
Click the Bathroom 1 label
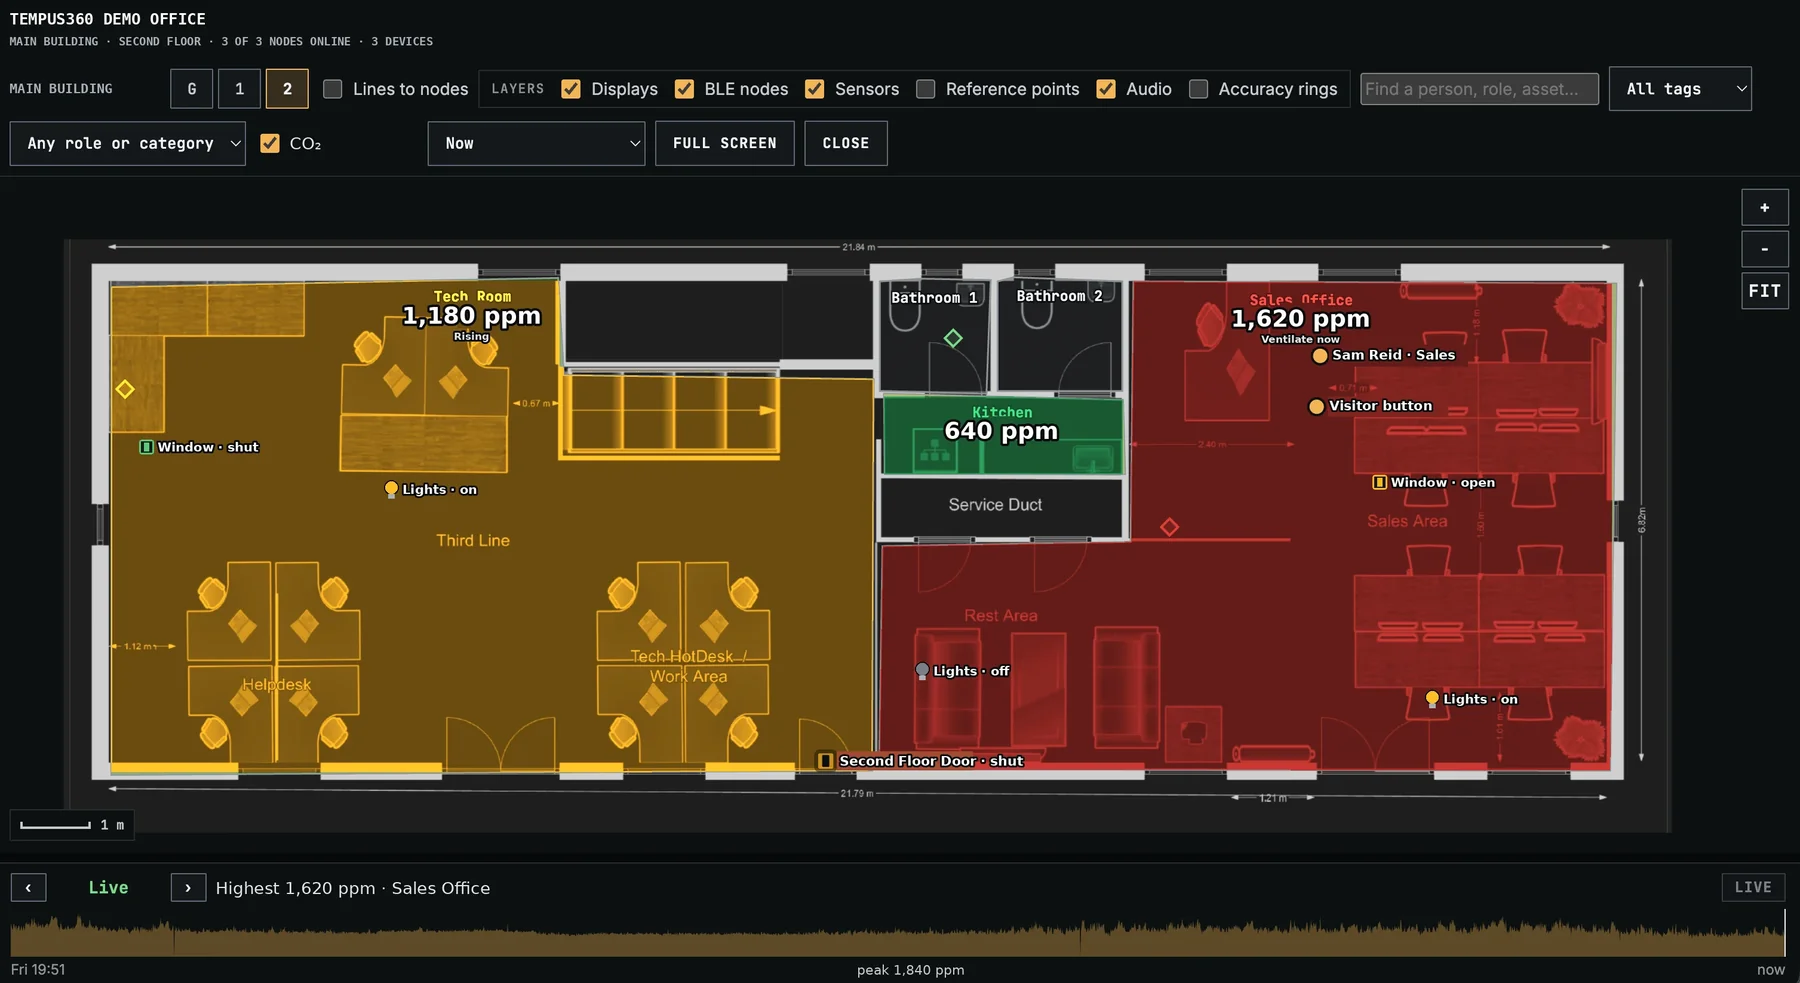click(934, 297)
